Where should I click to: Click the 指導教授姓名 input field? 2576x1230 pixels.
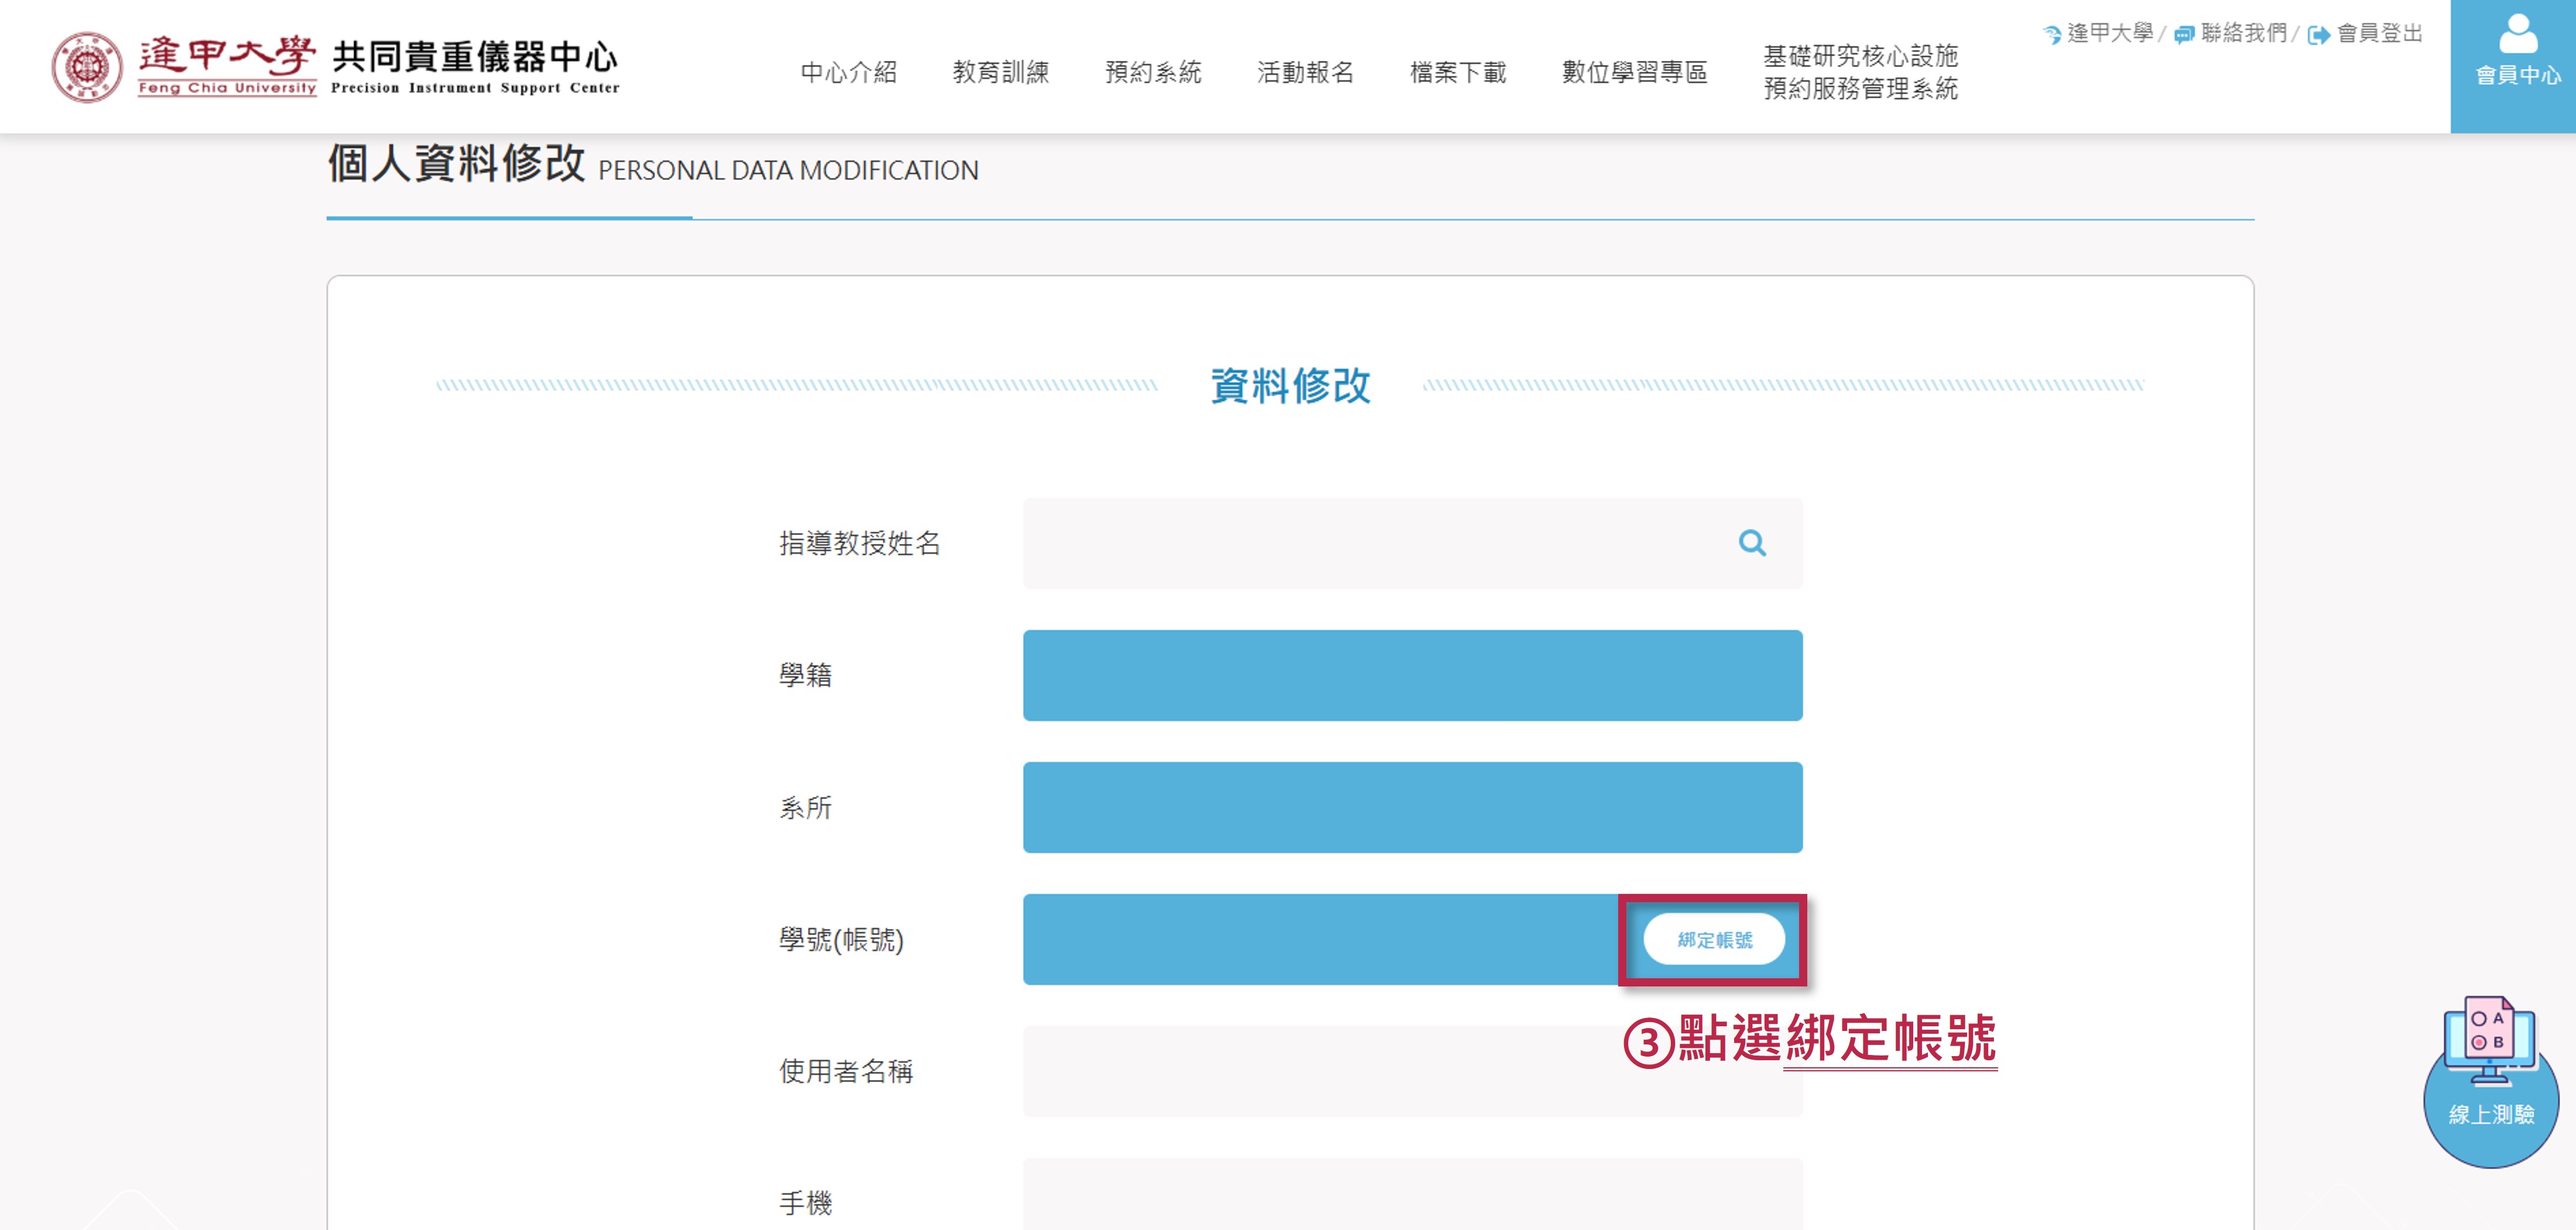1412,543
